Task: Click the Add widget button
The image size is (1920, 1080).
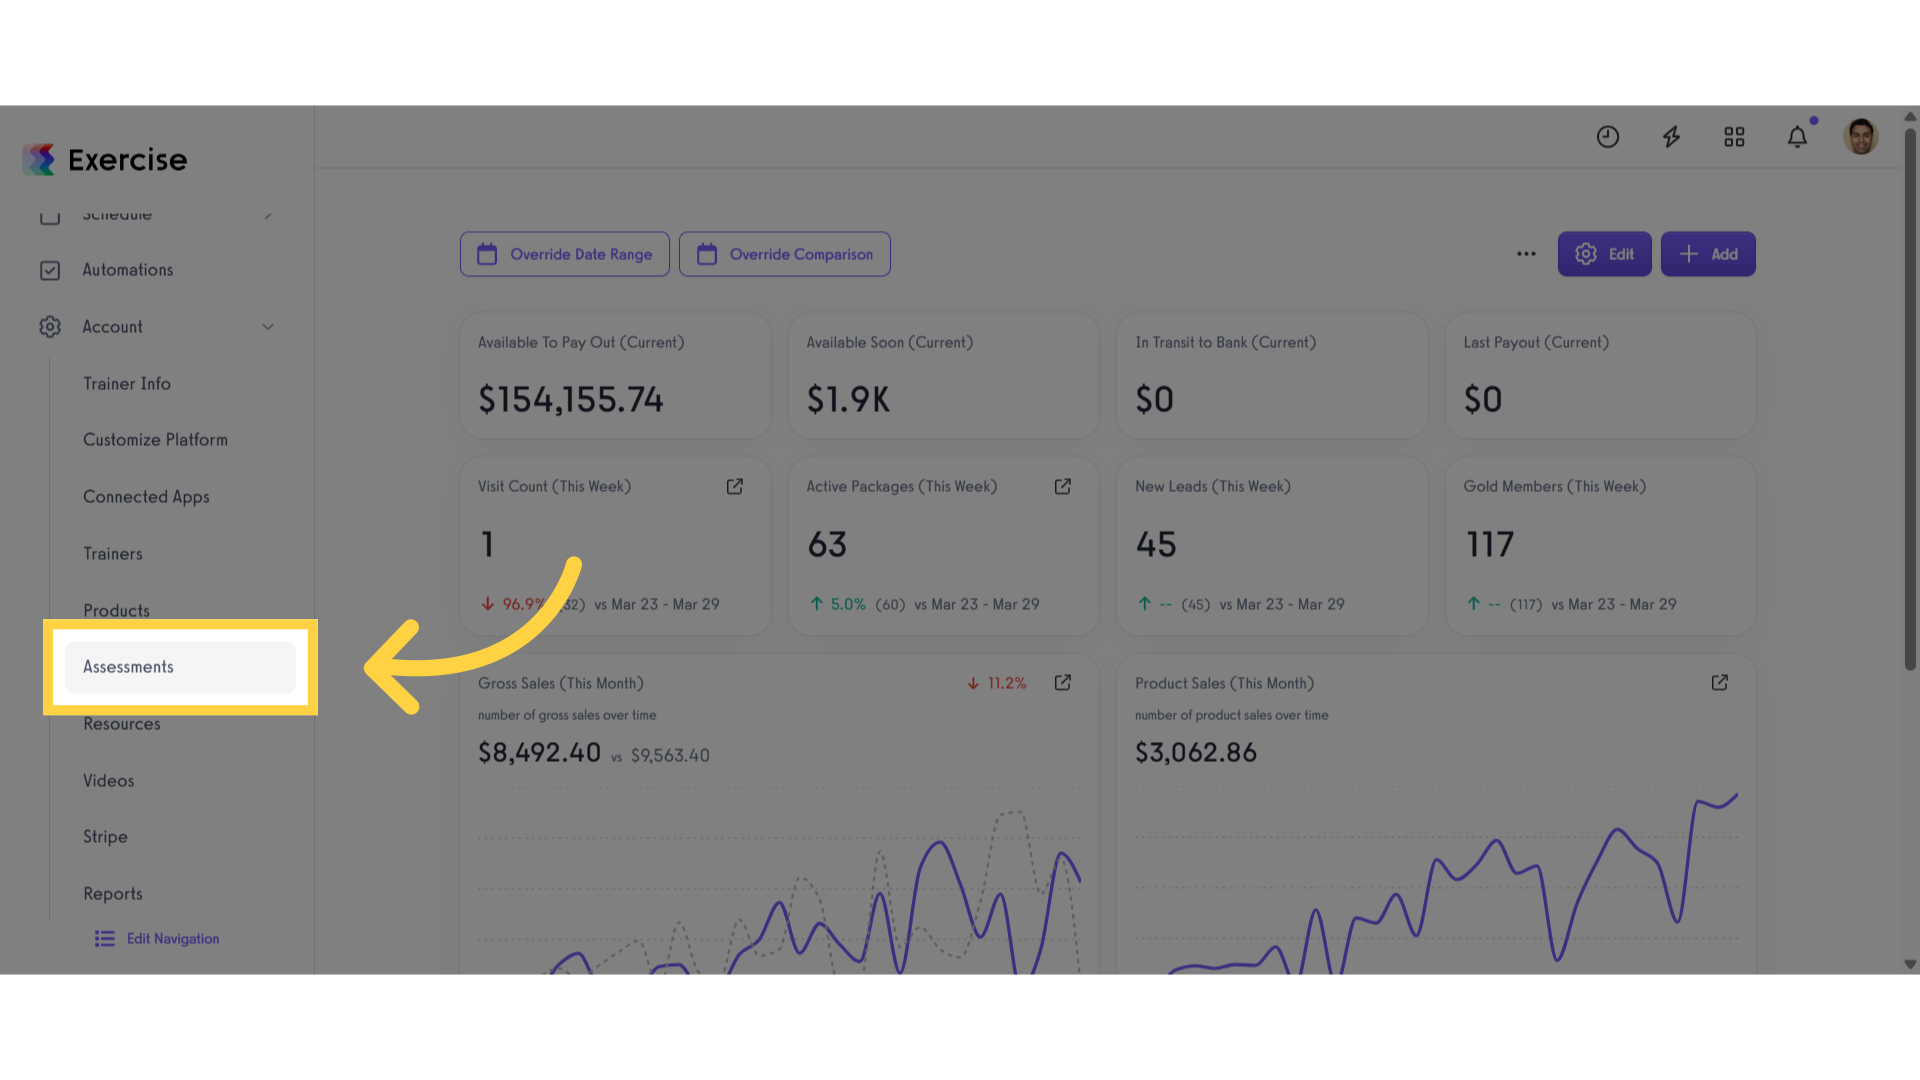Action: (x=1708, y=254)
